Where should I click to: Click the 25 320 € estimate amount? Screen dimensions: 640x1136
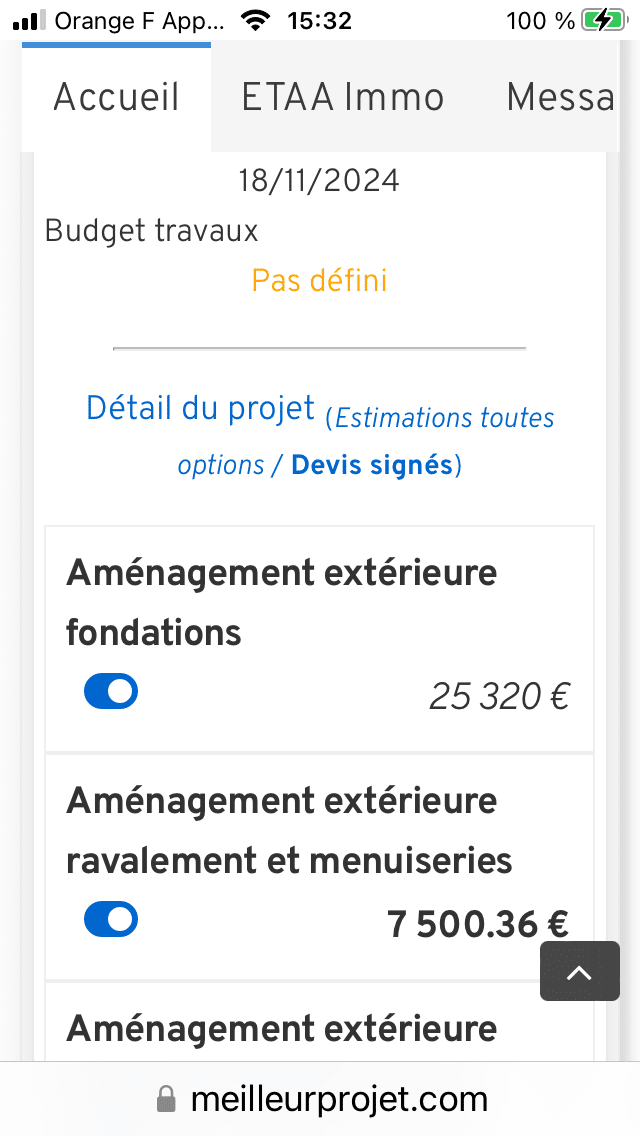coord(499,697)
